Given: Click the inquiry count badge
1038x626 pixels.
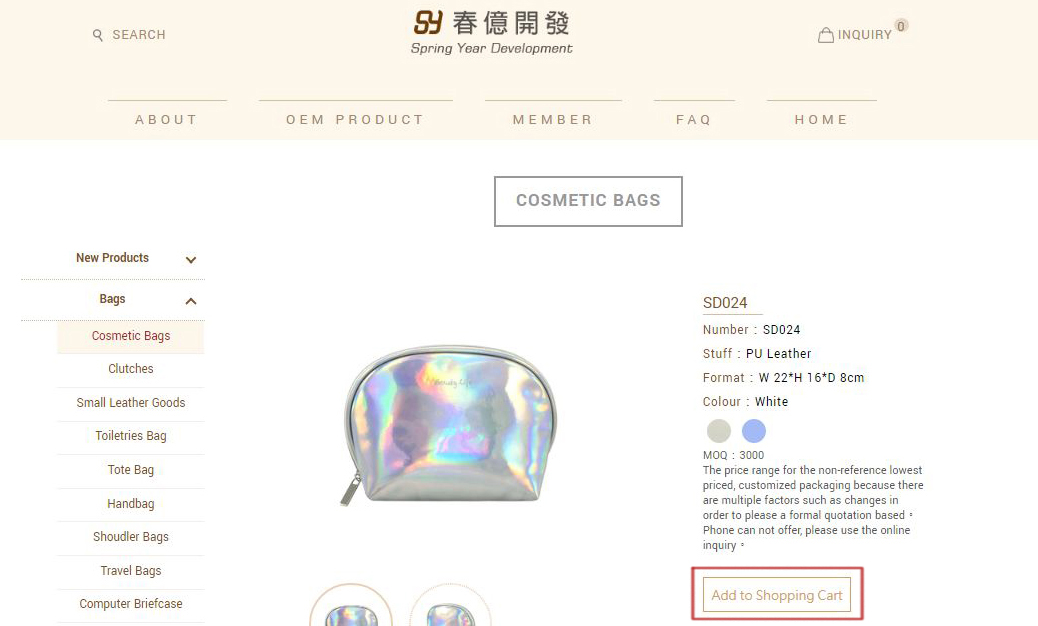Looking at the screenshot, I should coord(901,26).
